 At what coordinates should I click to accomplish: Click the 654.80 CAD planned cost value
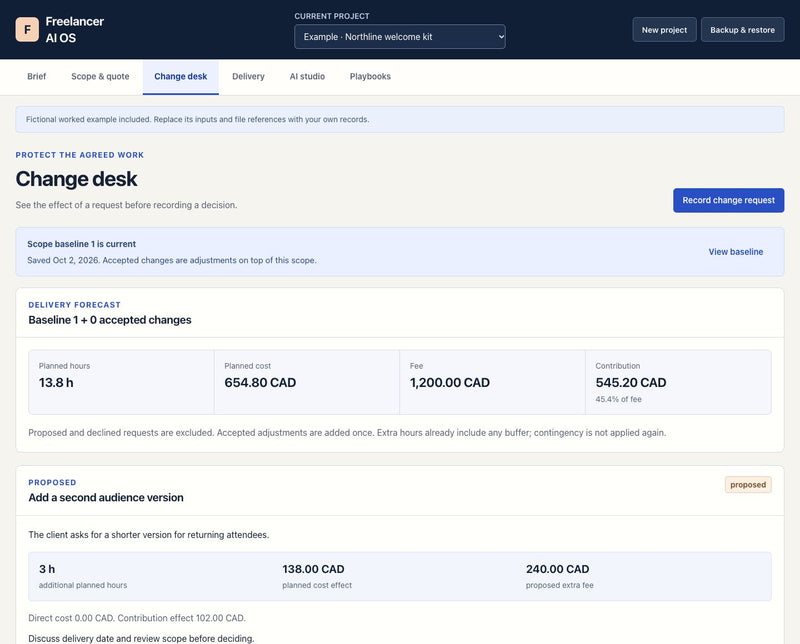260,383
